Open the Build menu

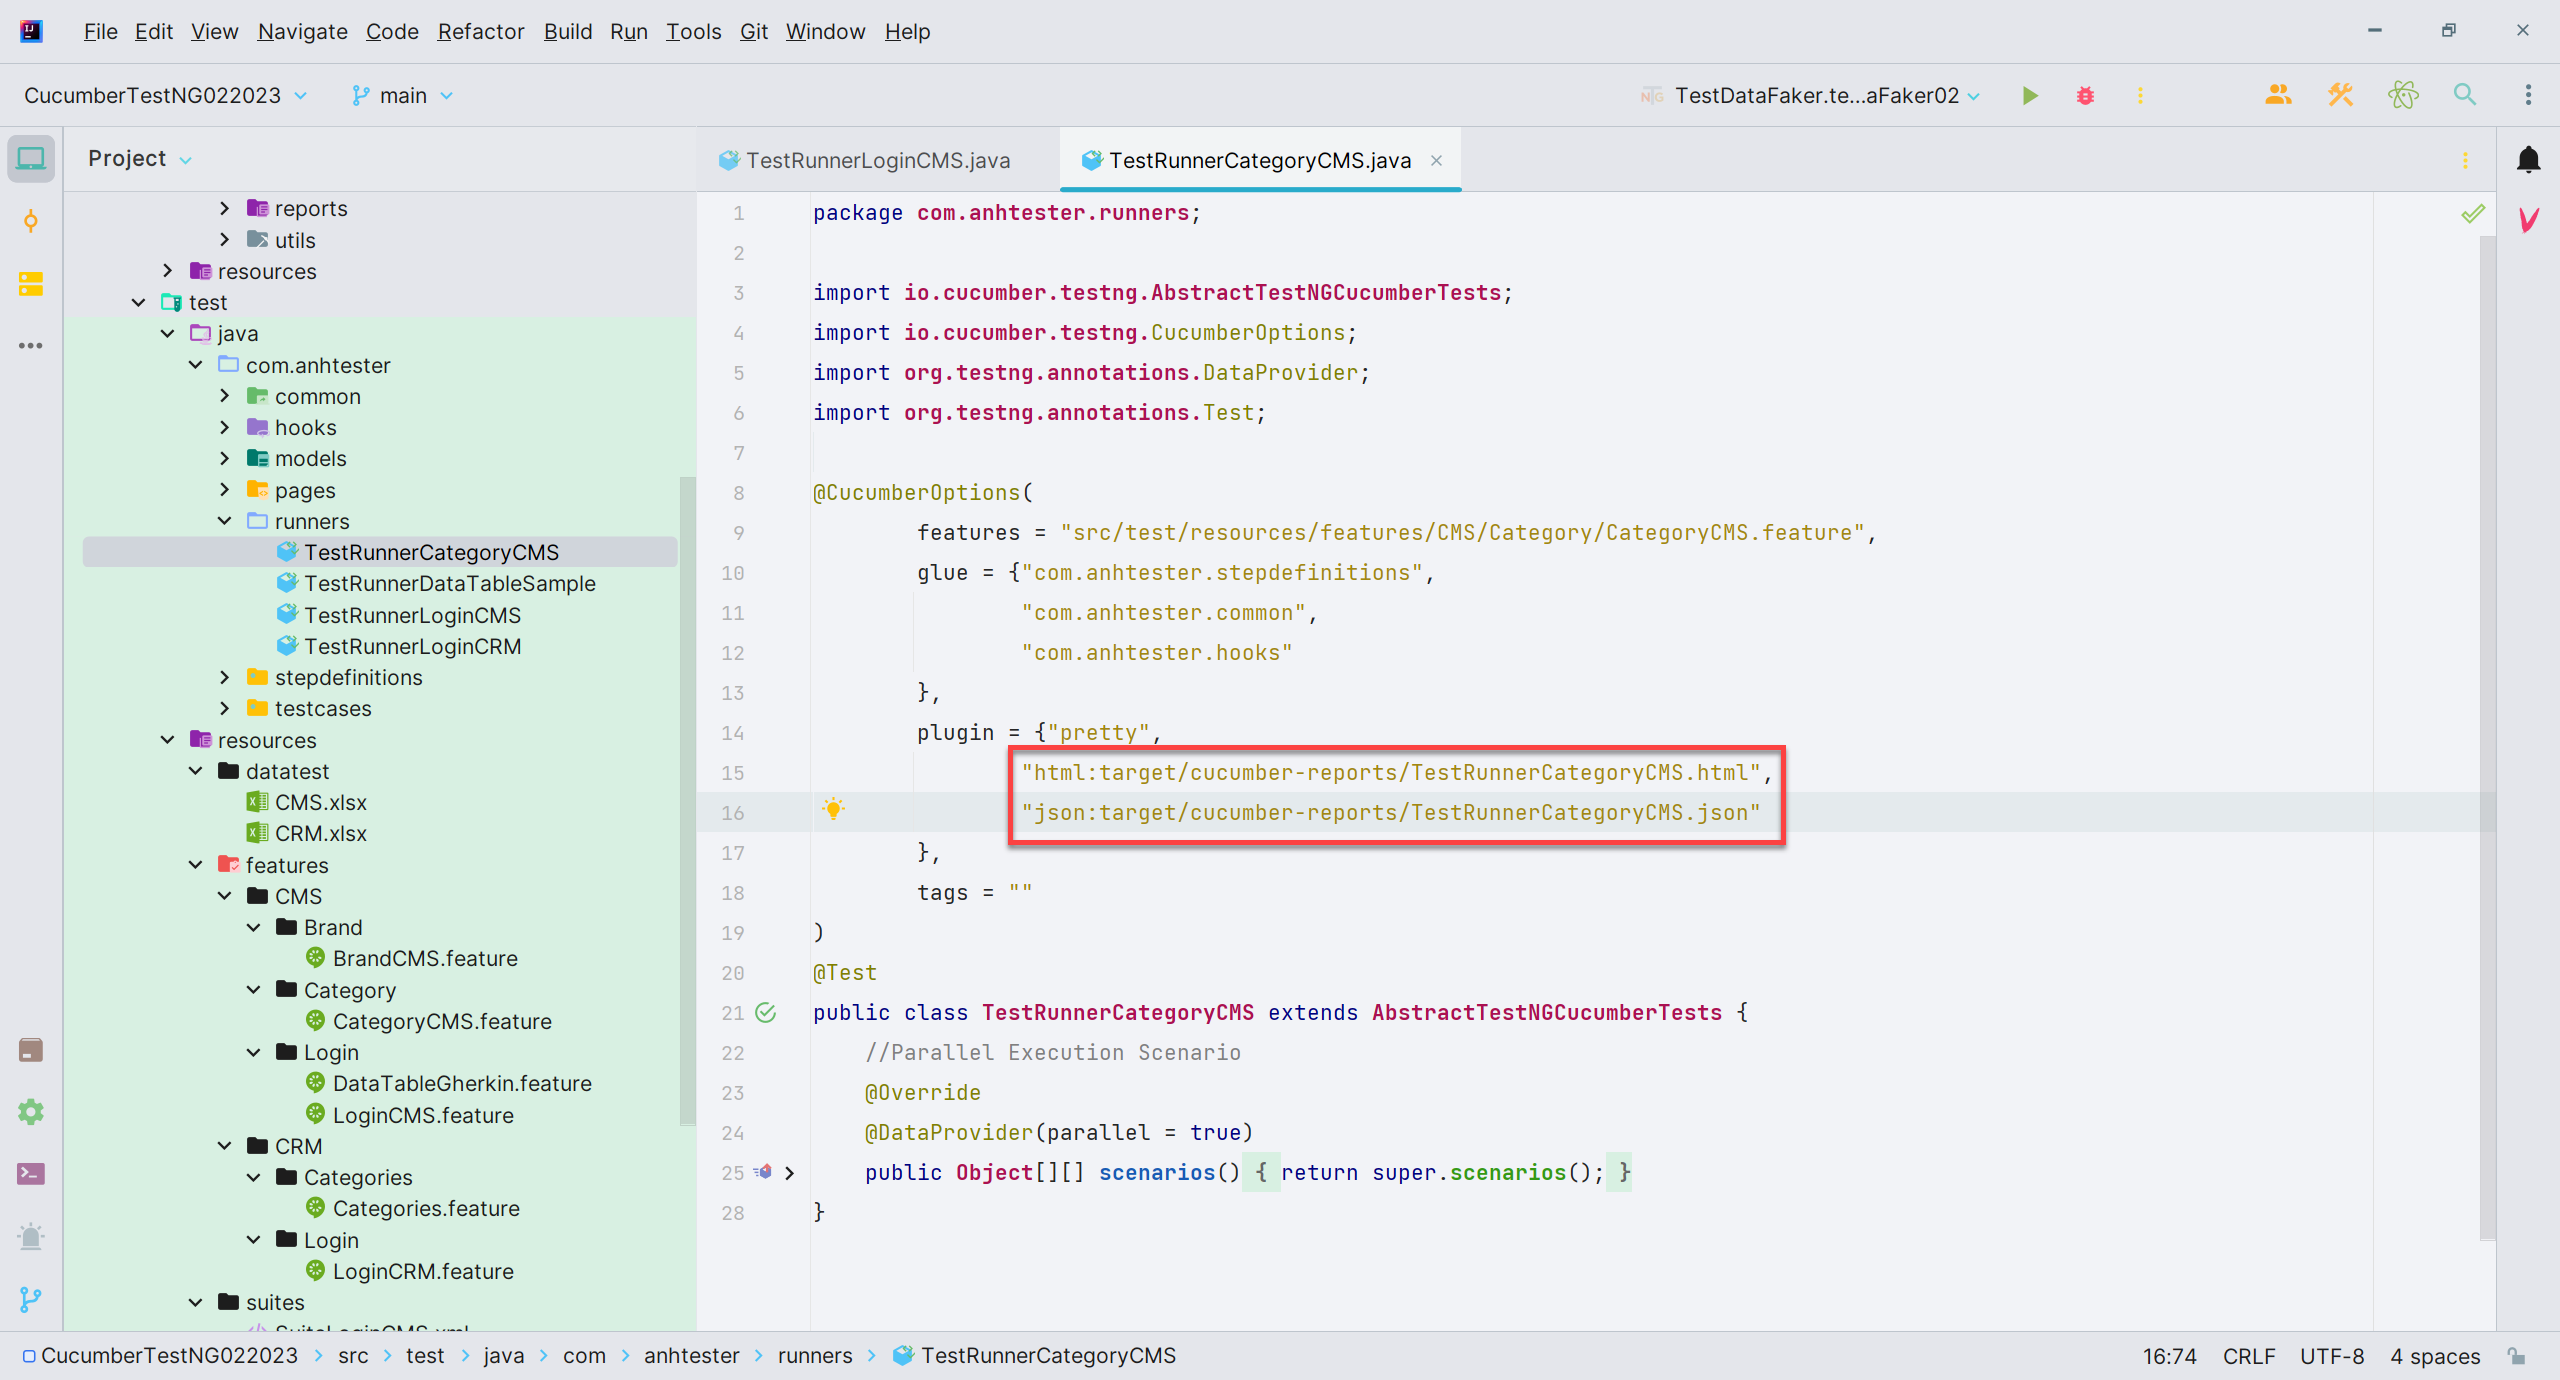(x=567, y=31)
